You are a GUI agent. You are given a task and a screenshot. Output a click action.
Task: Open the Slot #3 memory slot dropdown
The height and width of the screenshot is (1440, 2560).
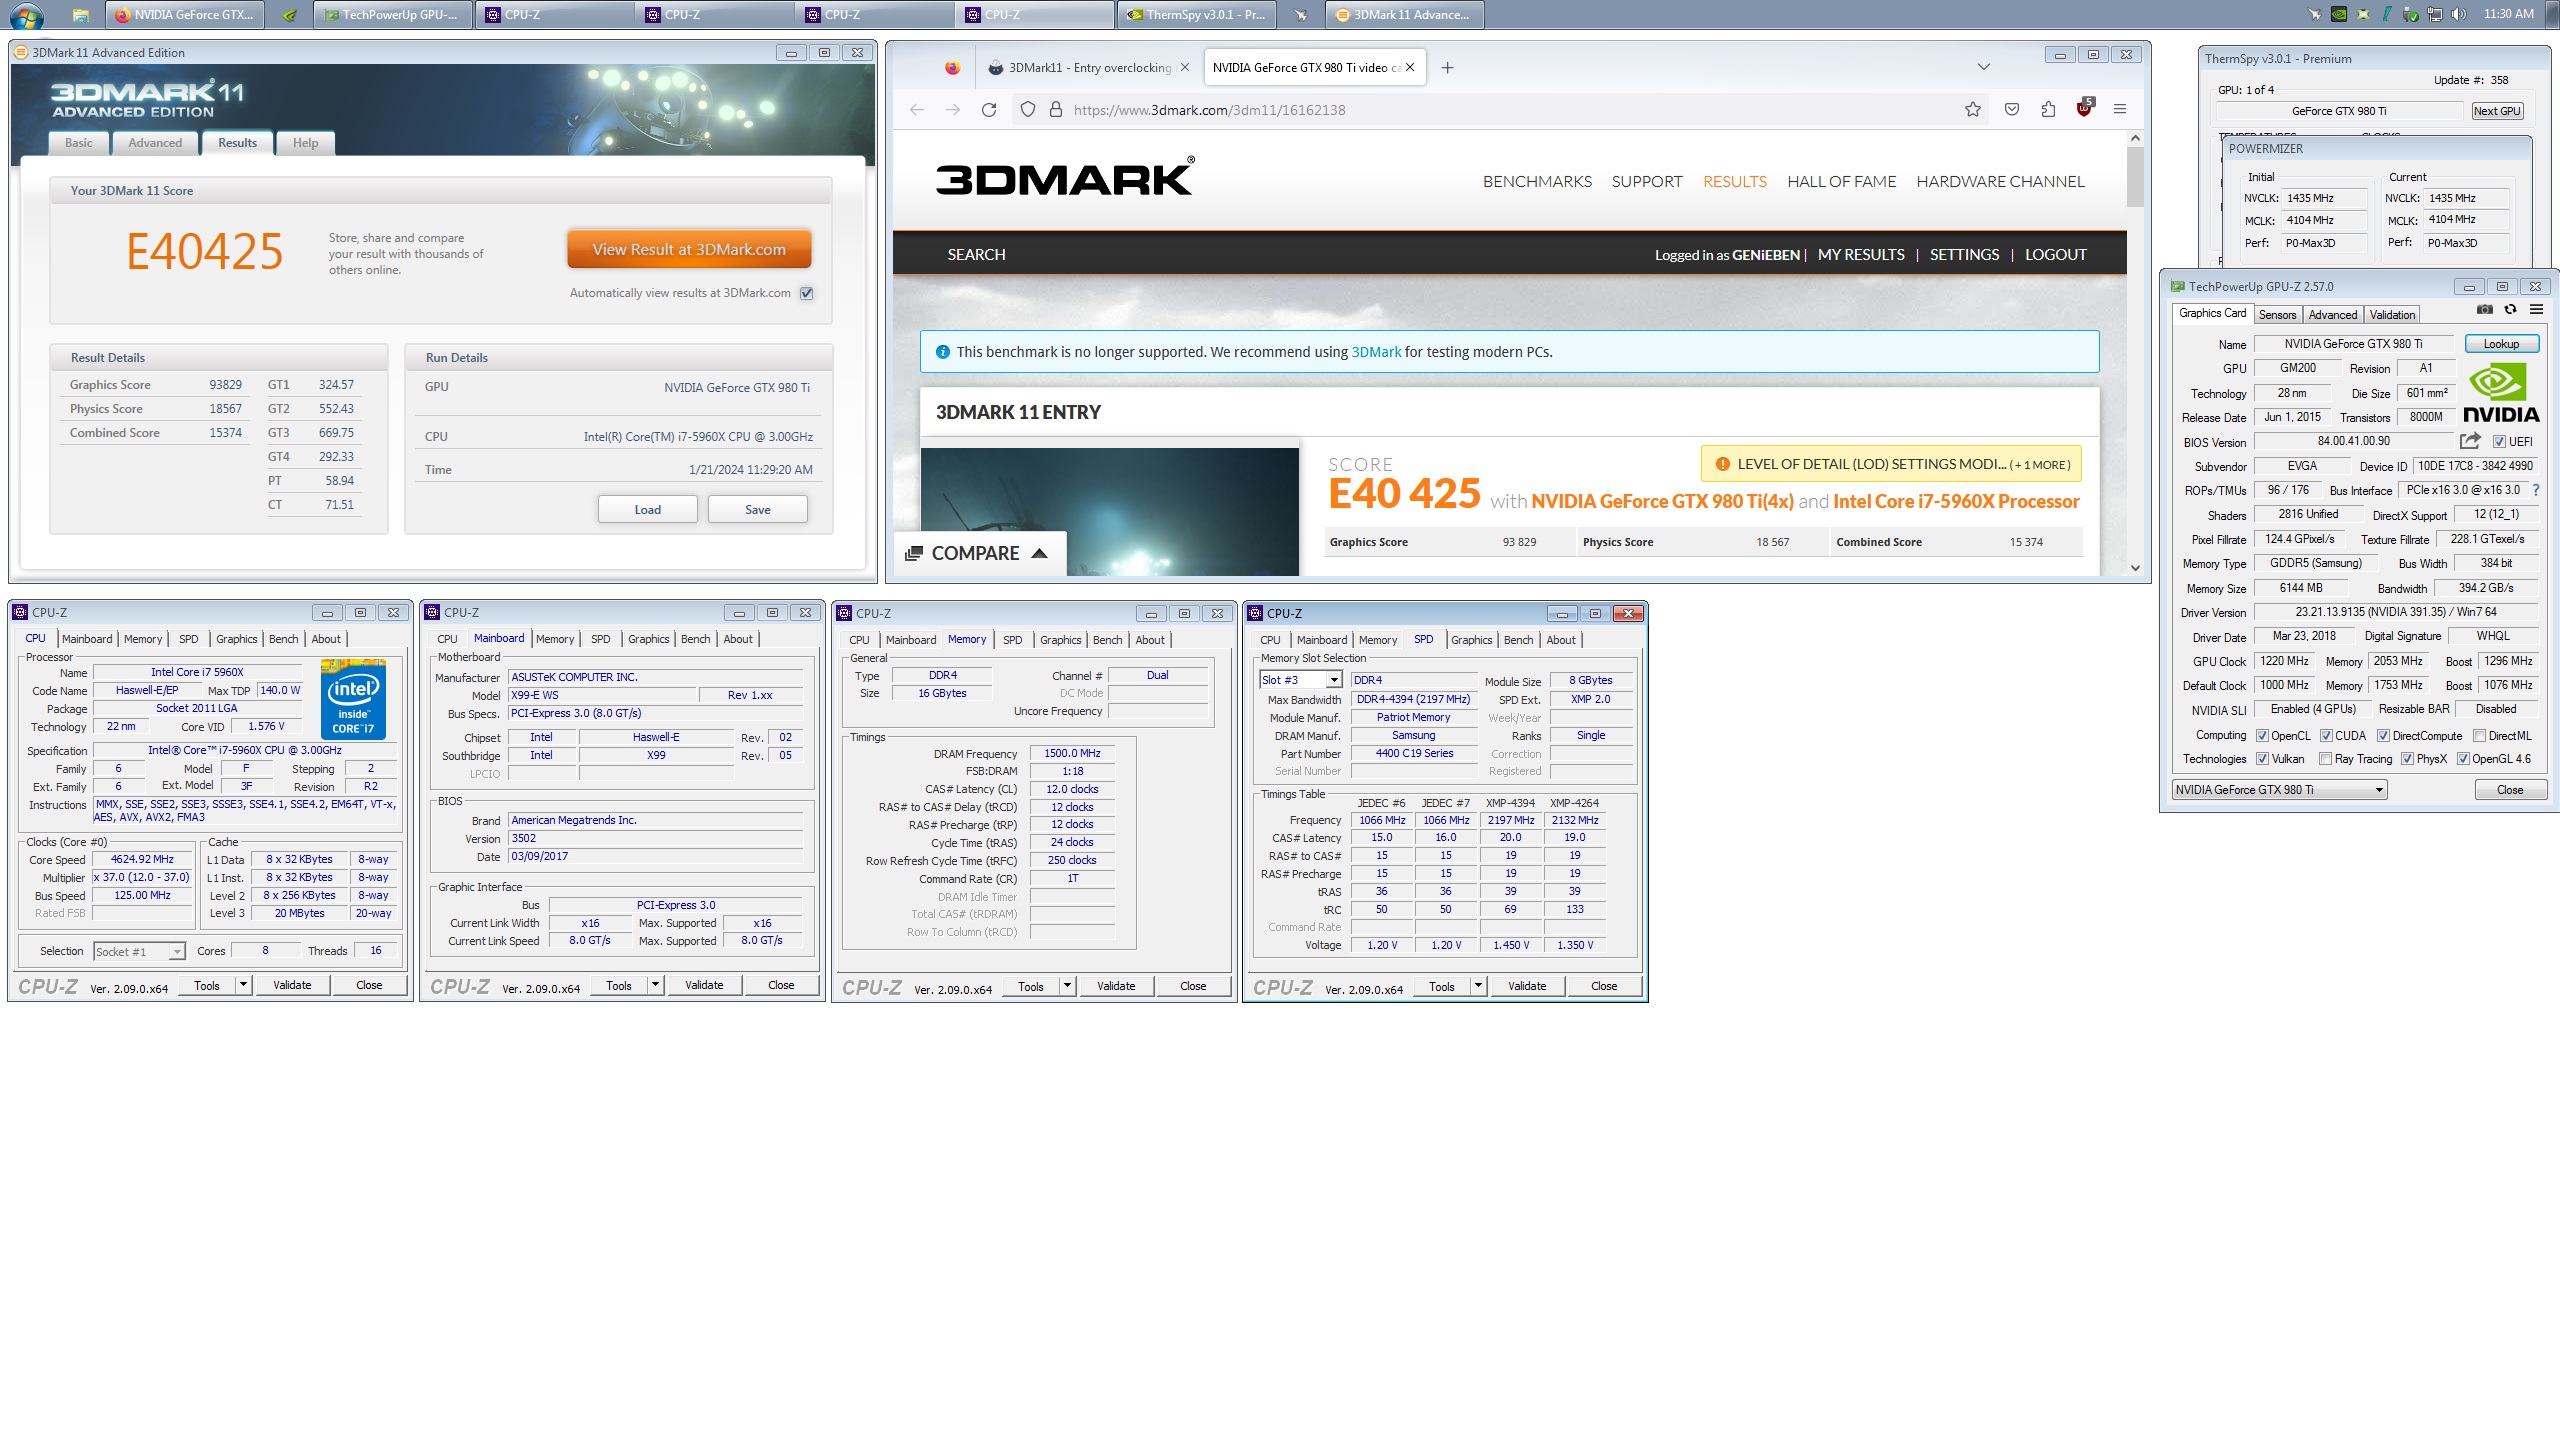pyautogui.click(x=1300, y=680)
